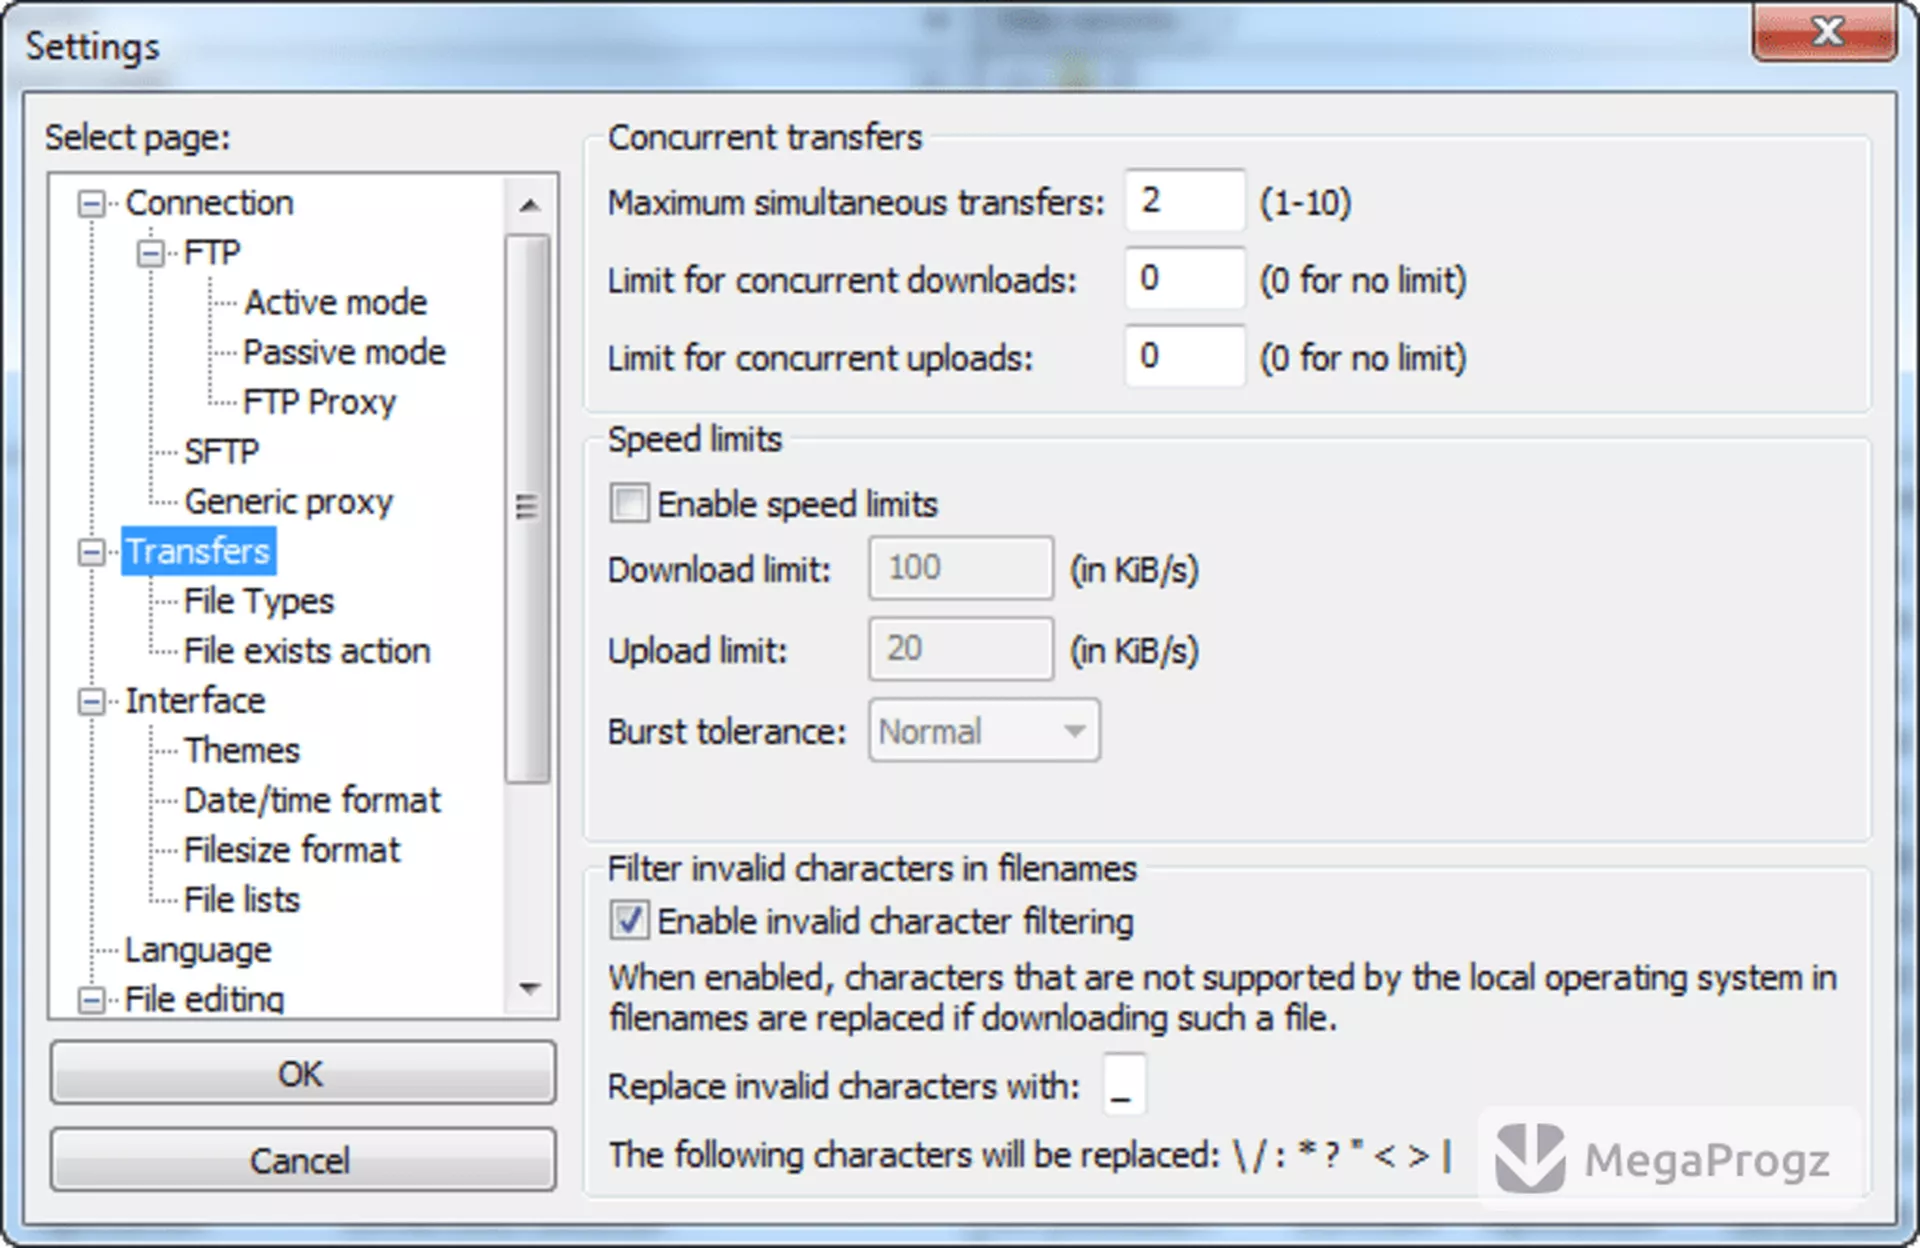Open the Themes page
Image resolution: width=1920 pixels, height=1248 pixels.
pos(242,750)
